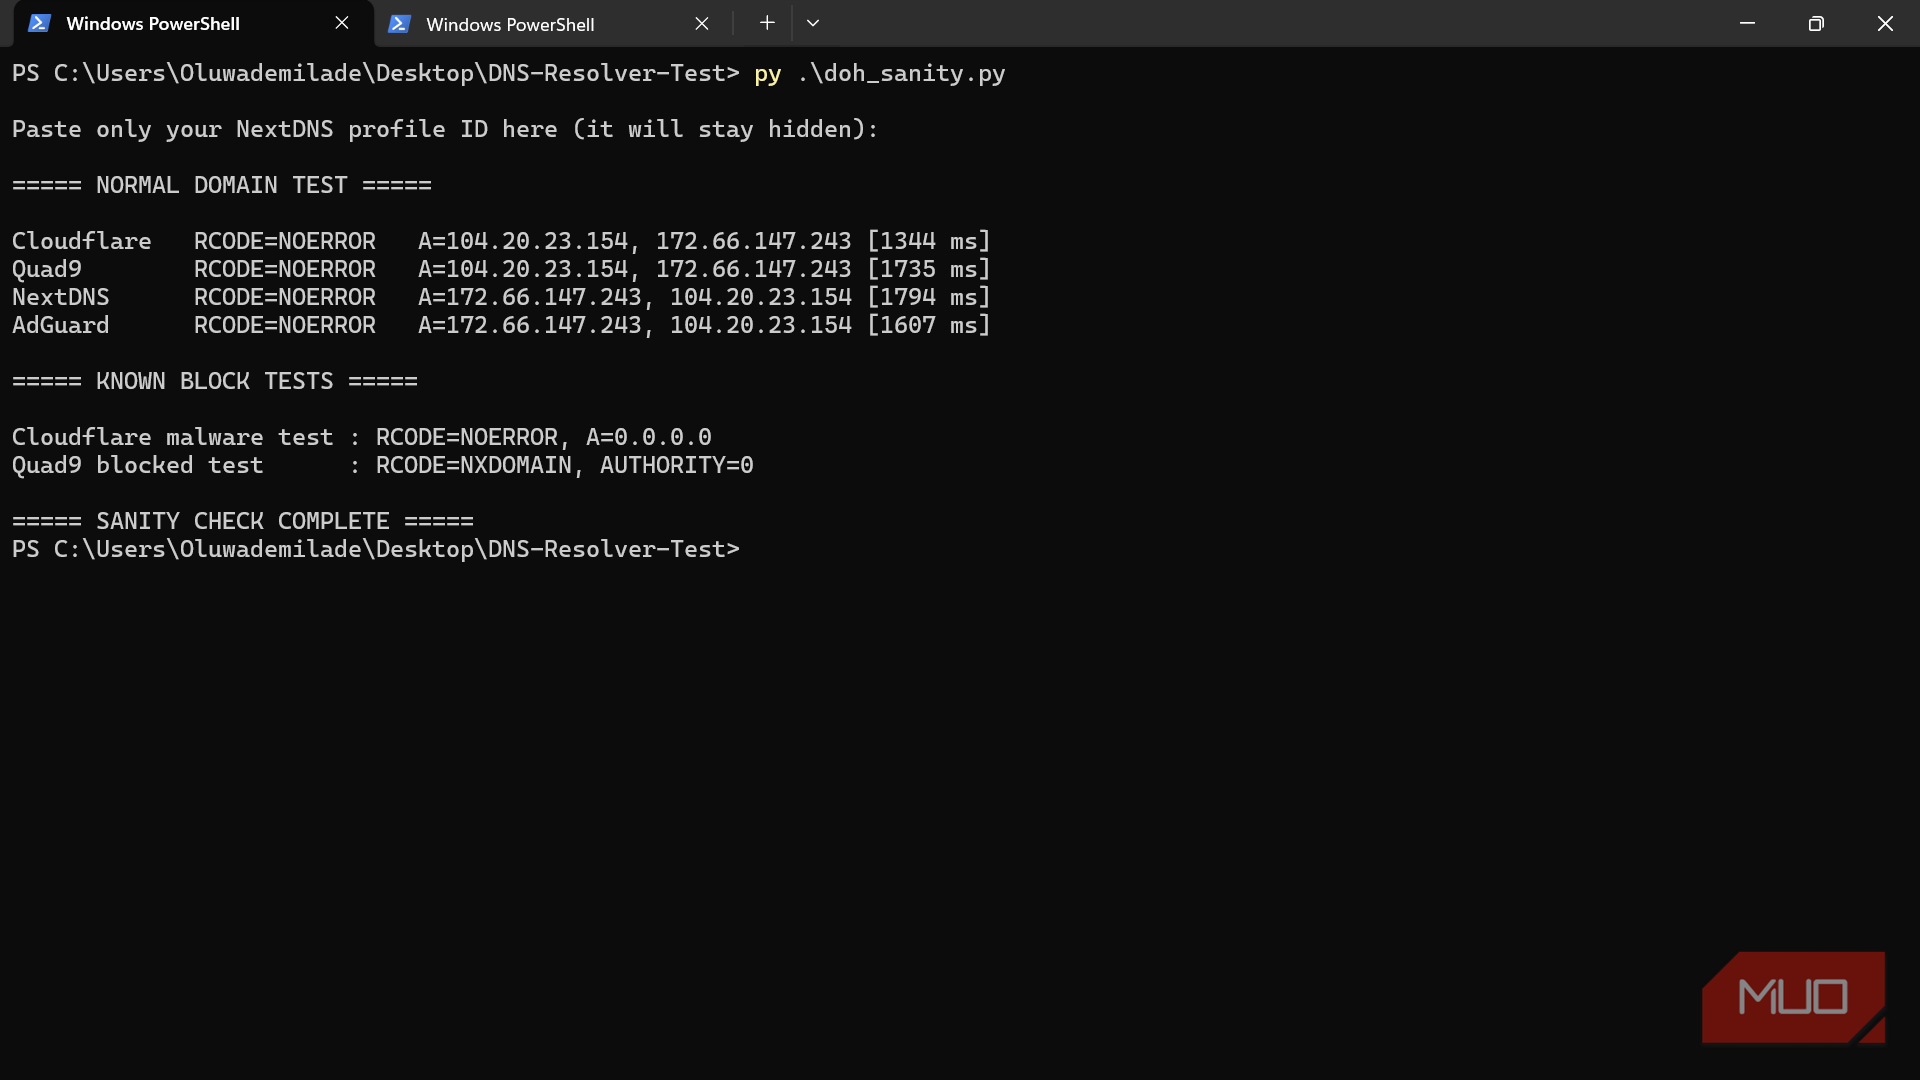Viewport: 1920px width, 1080px height.
Task: Click the 'py' command text
Action: [767, 74]
